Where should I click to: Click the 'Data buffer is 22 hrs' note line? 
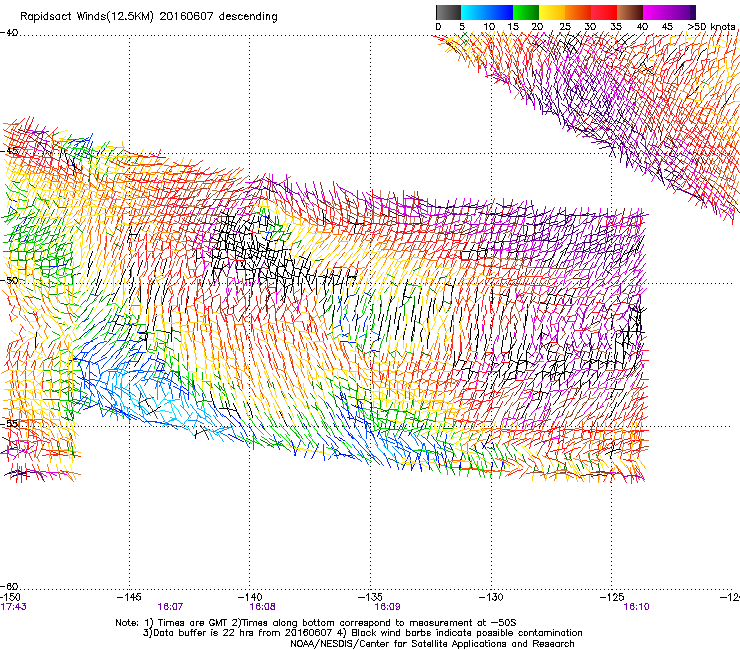click(x=362, y=633)
